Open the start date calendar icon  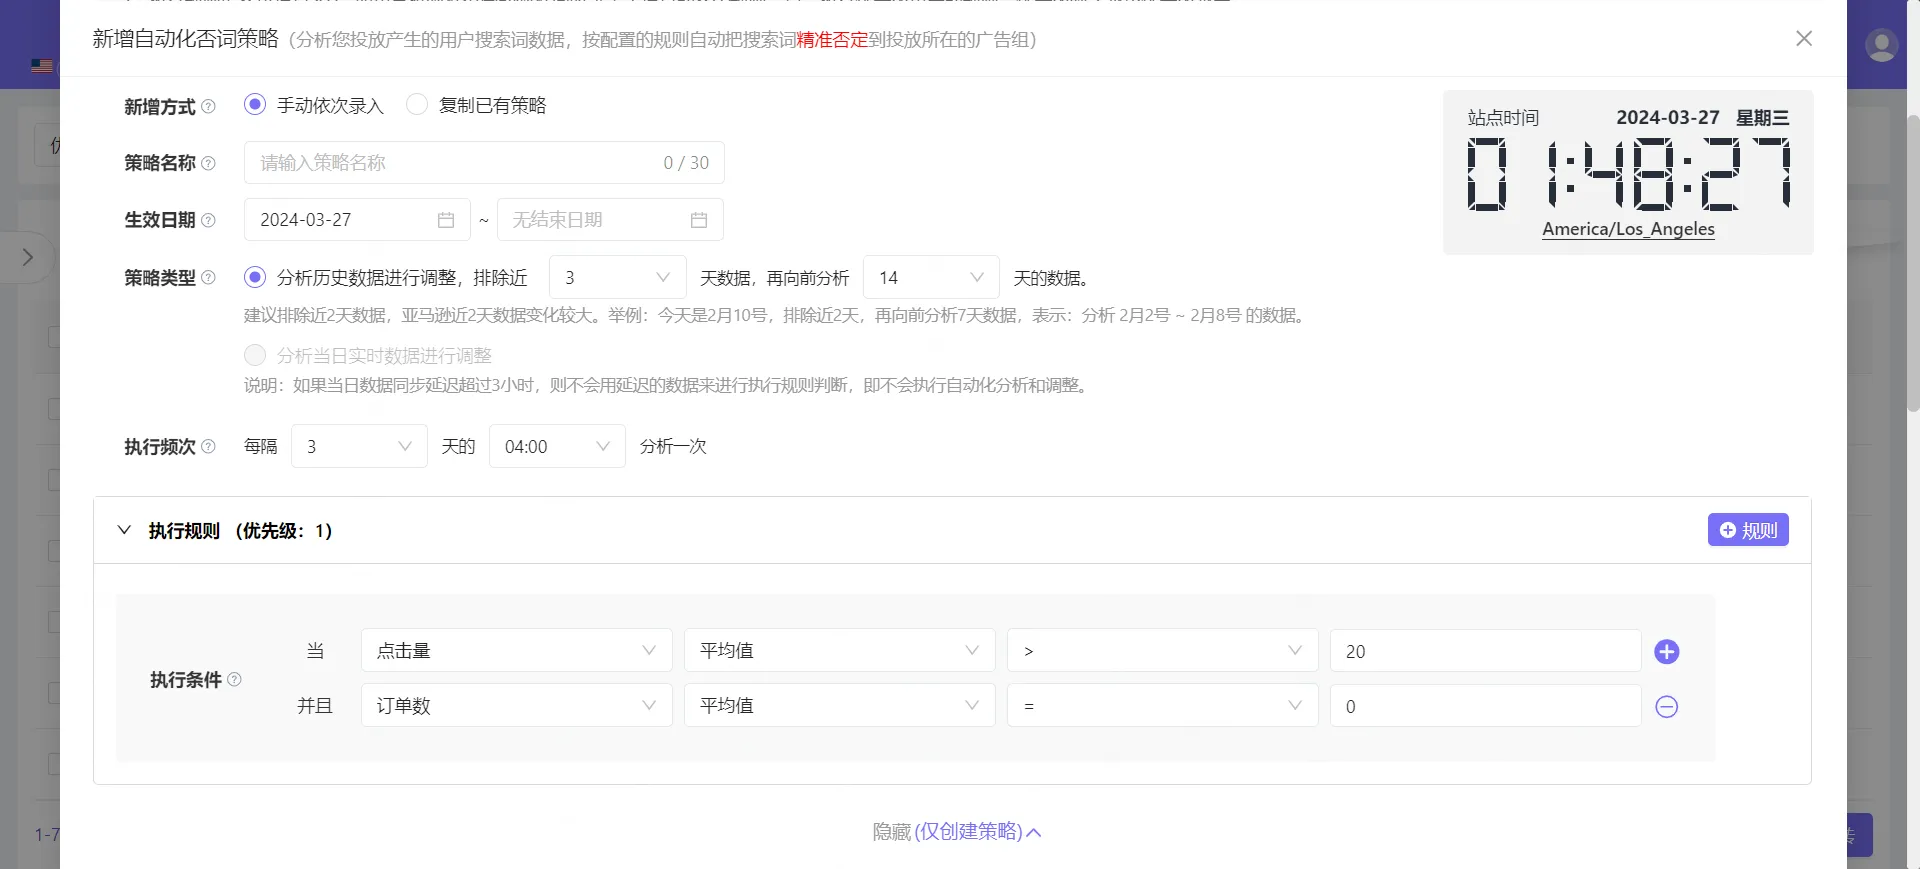pos(446,220)
